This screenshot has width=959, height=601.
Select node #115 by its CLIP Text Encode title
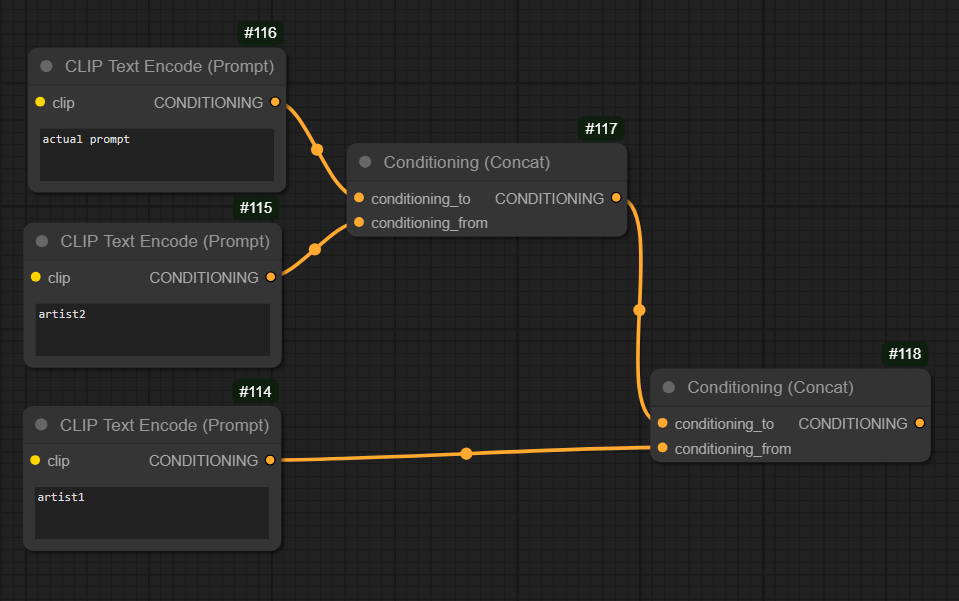(165, 241)
